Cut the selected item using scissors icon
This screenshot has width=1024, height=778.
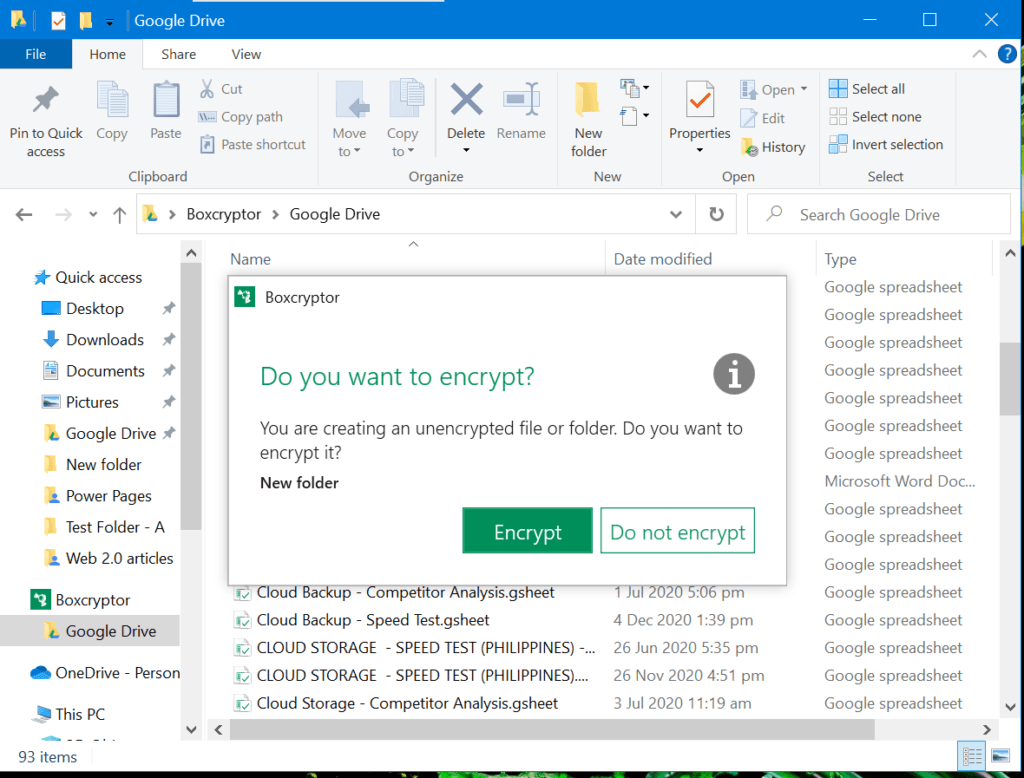[207, 89]
